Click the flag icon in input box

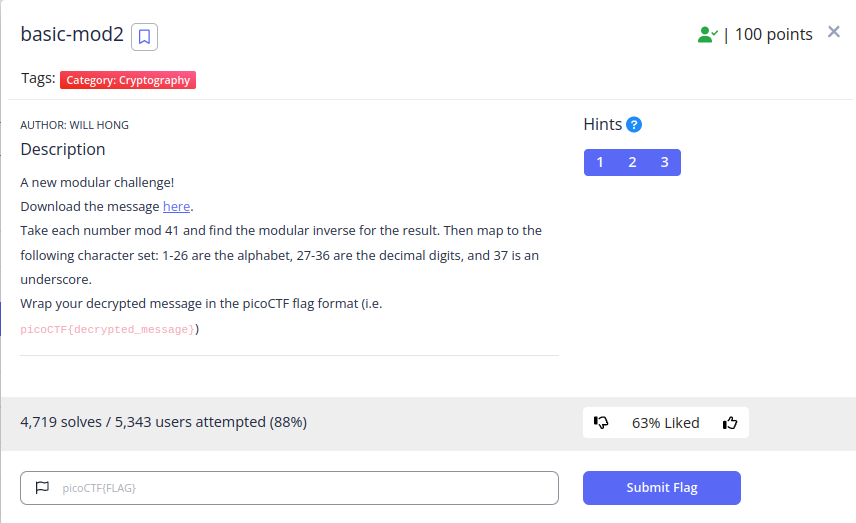click(x=42, y=488)
